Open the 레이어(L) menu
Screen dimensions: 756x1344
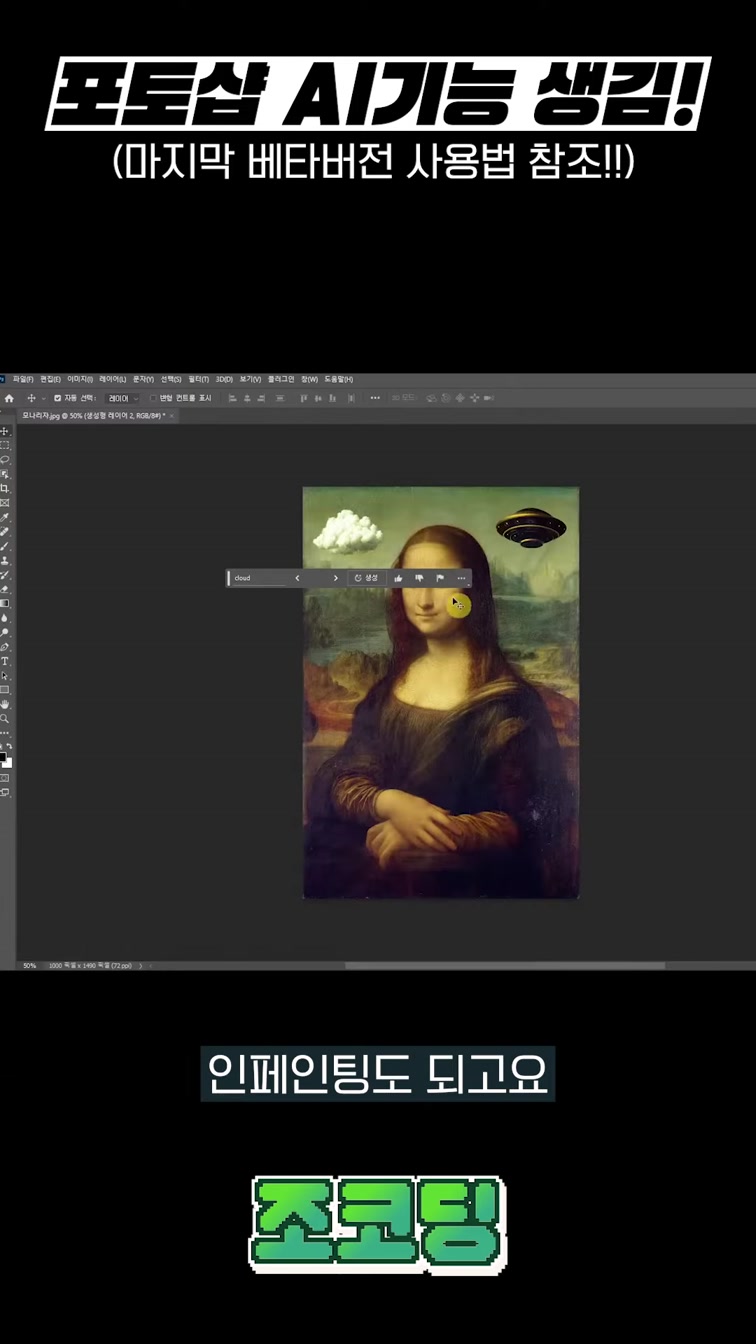(x=113, y=379)
